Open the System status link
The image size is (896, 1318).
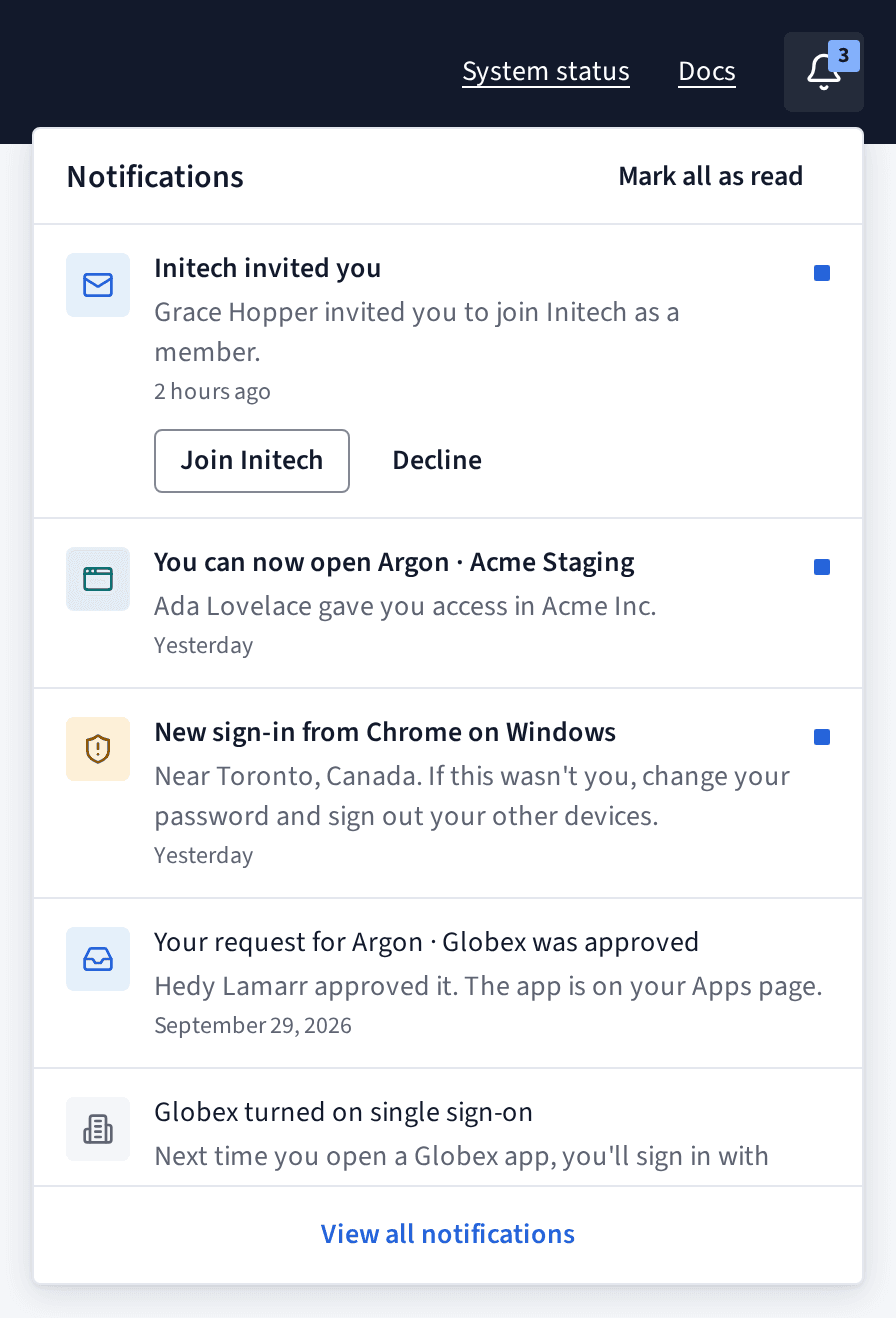546,72
